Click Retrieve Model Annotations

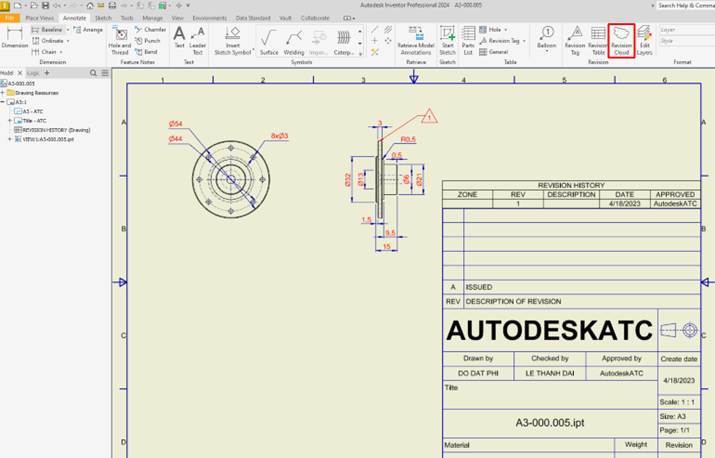pos(416,41)
